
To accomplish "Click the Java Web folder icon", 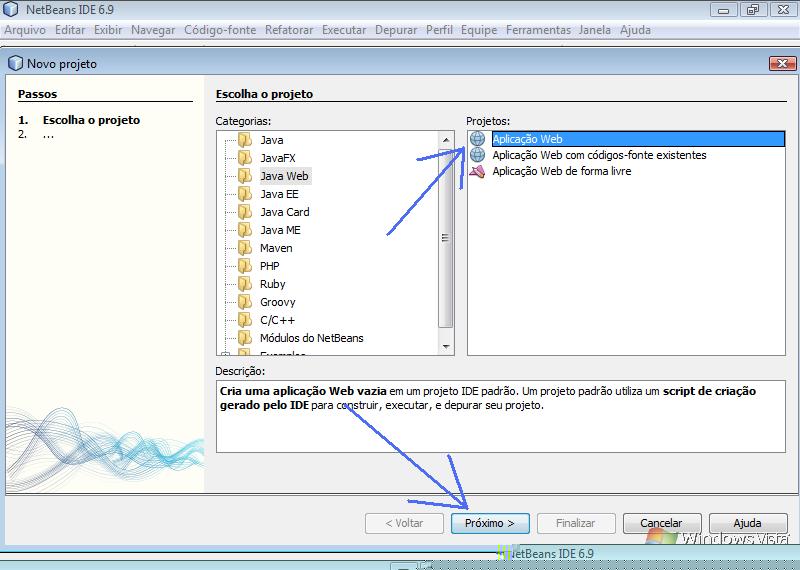I will (245, 176).
